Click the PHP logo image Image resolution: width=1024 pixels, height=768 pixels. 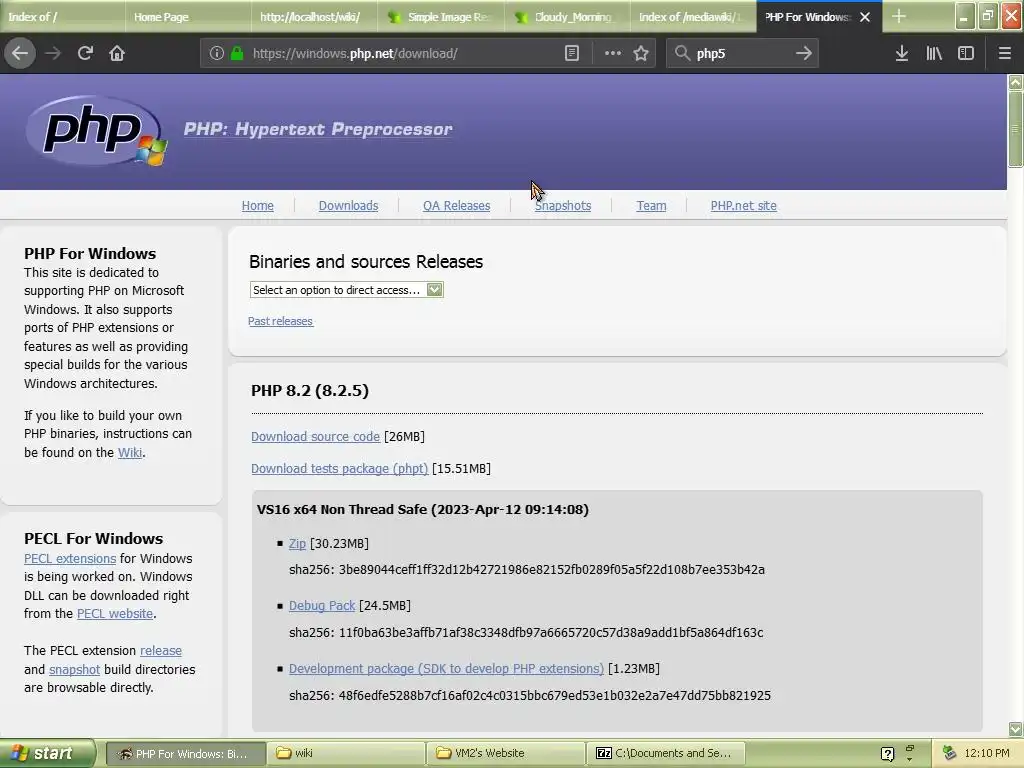96,131
